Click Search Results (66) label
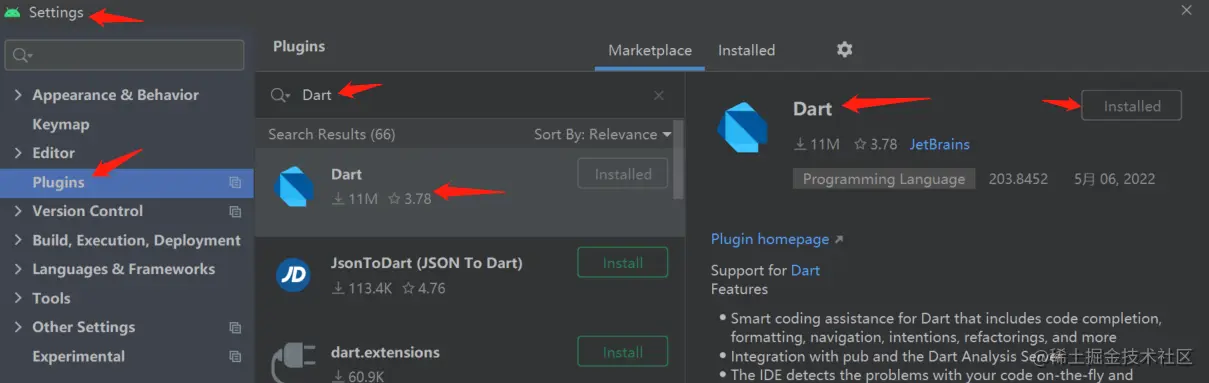The width and height of the screenshot is (1209, 383). point(331,134)
